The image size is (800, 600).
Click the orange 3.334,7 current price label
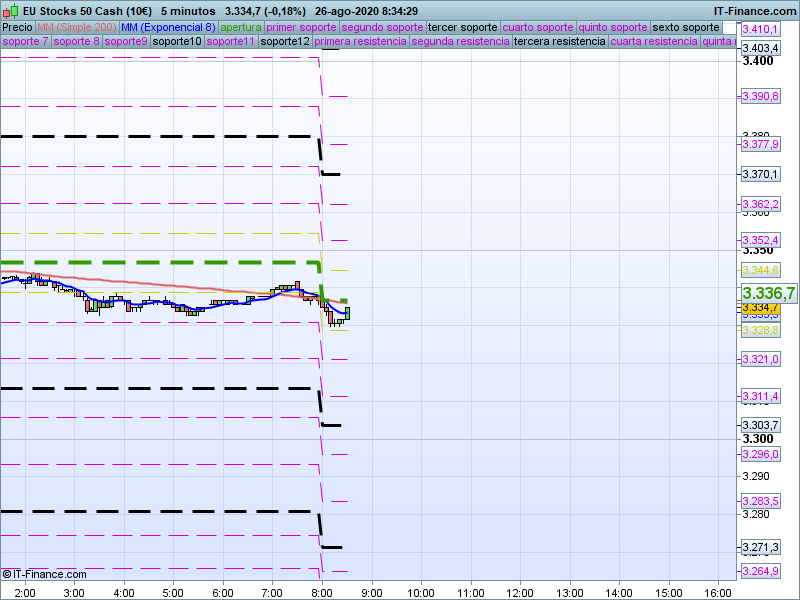pos(760,308)
